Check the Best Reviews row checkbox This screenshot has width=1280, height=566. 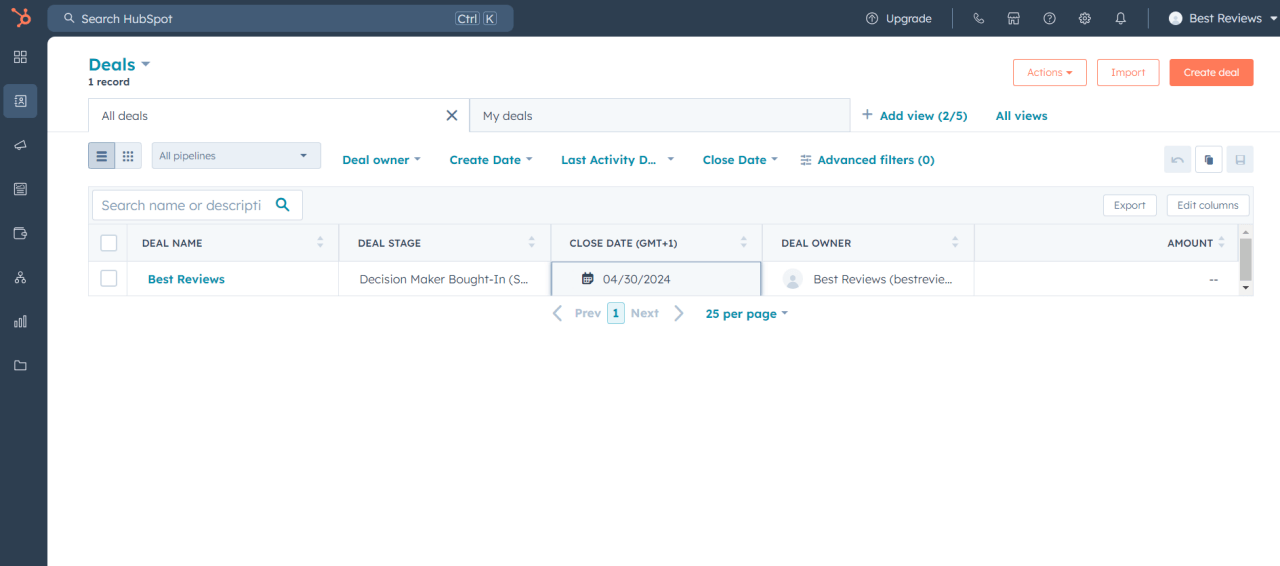[x=109, y=279]
